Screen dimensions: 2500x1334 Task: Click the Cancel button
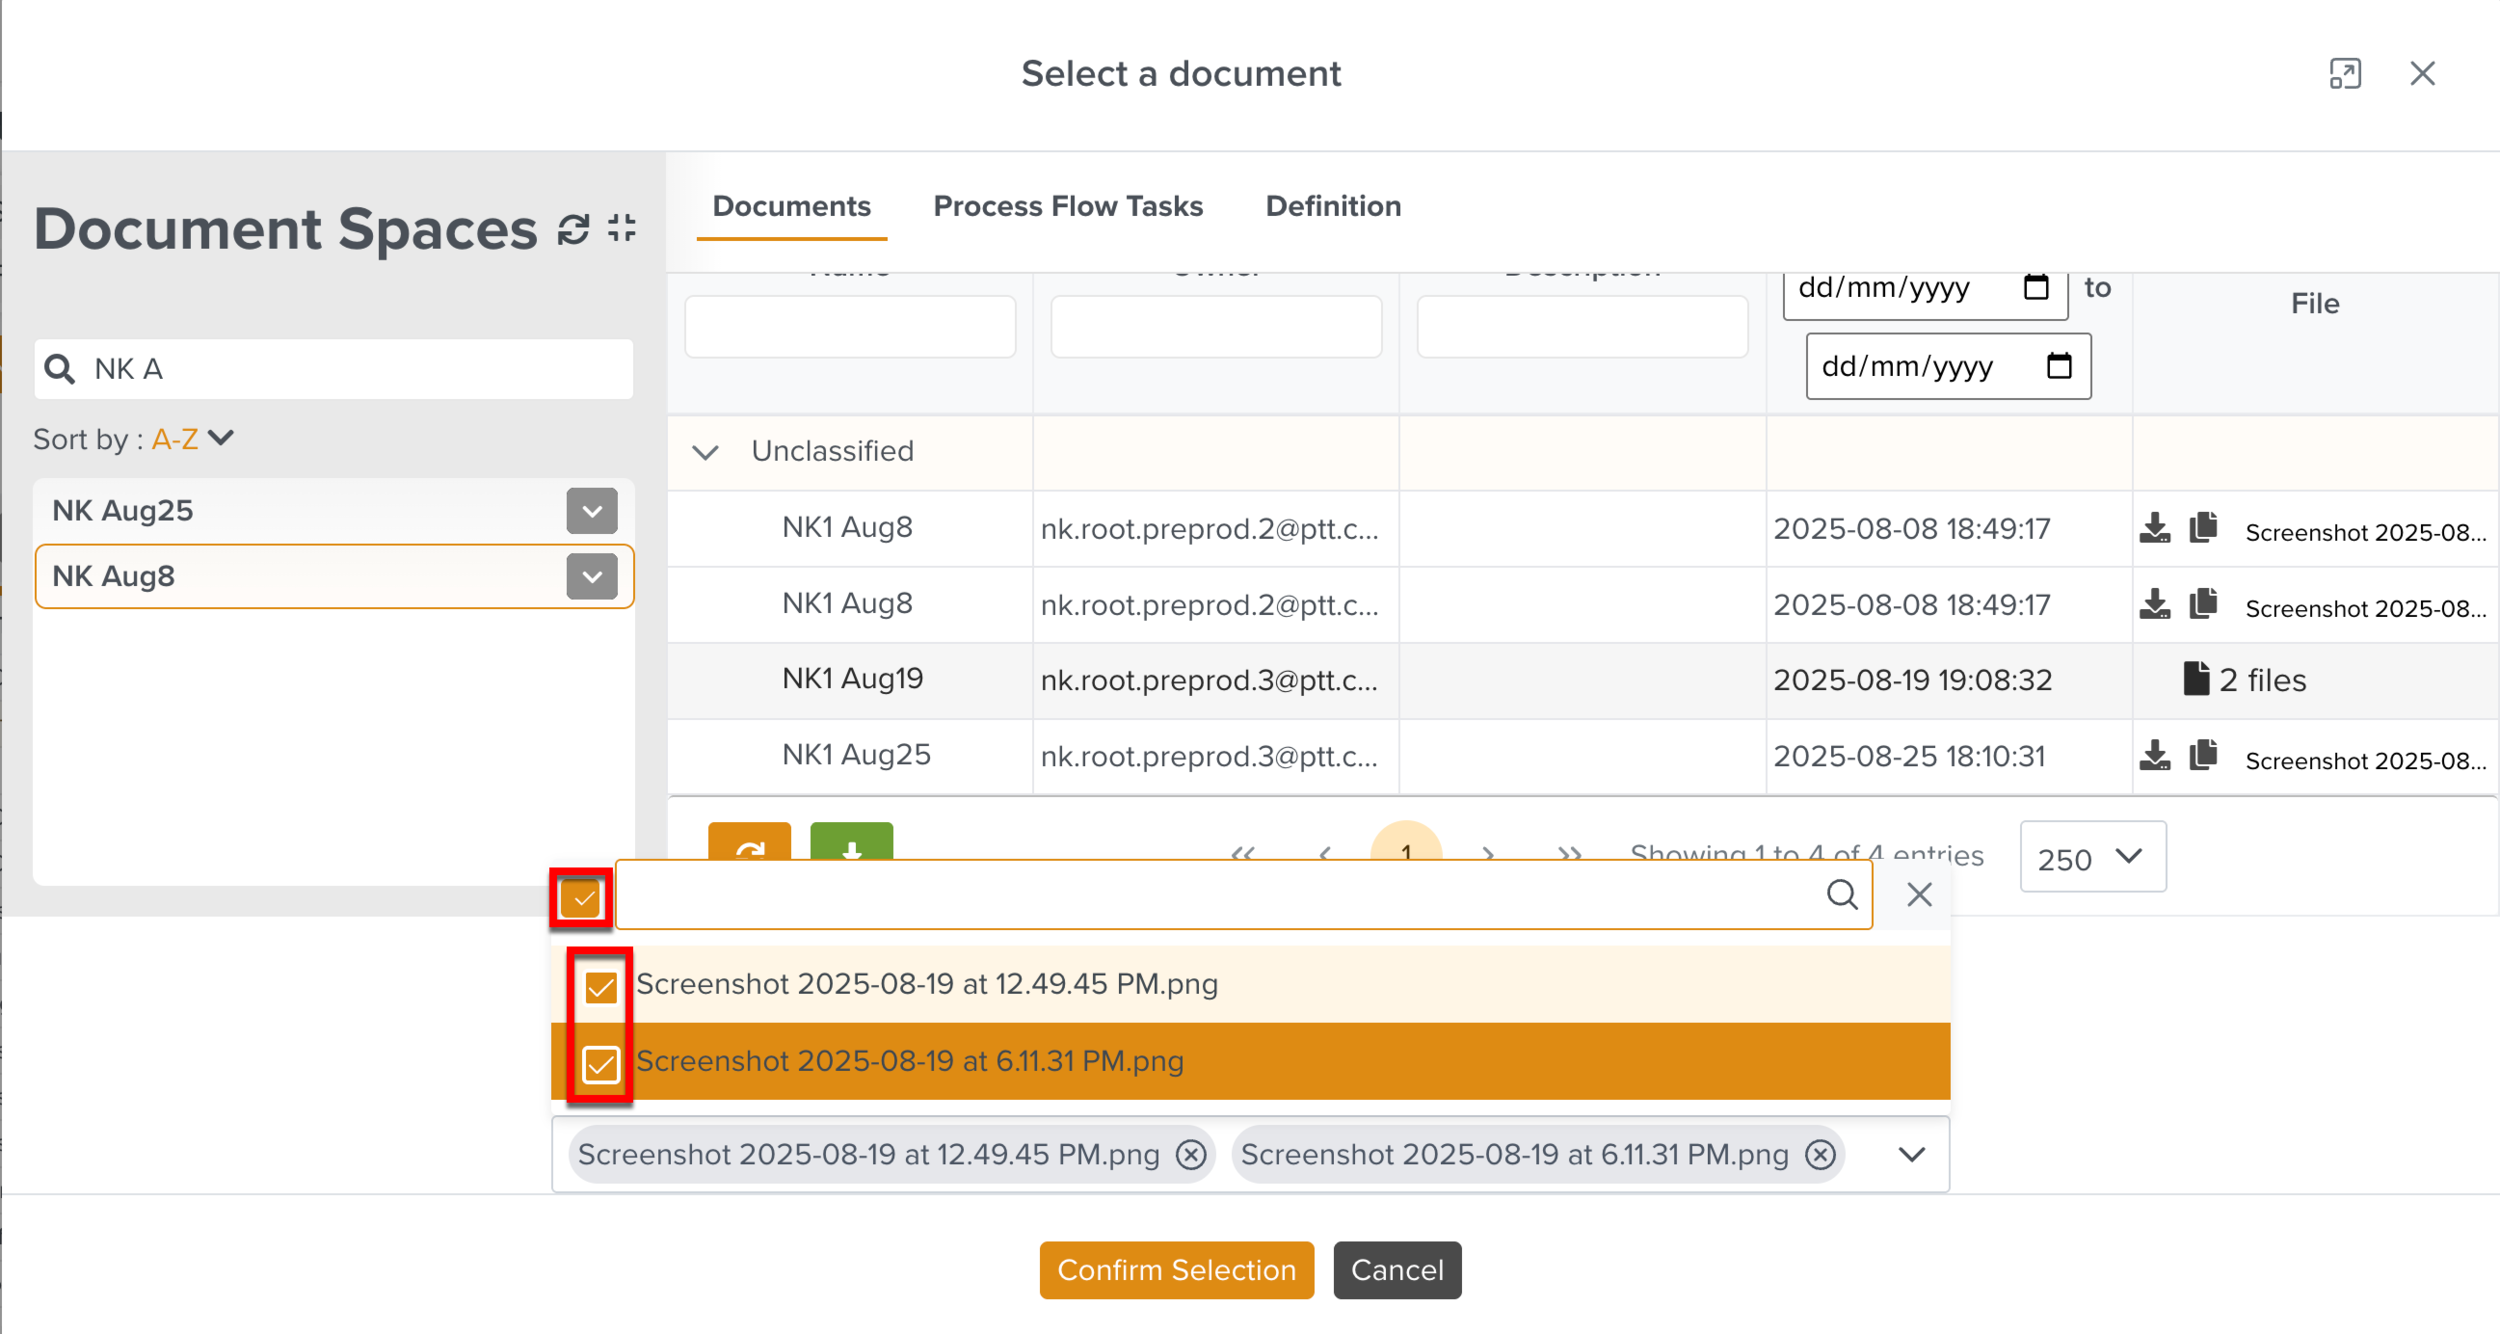pos(1396,1270)
